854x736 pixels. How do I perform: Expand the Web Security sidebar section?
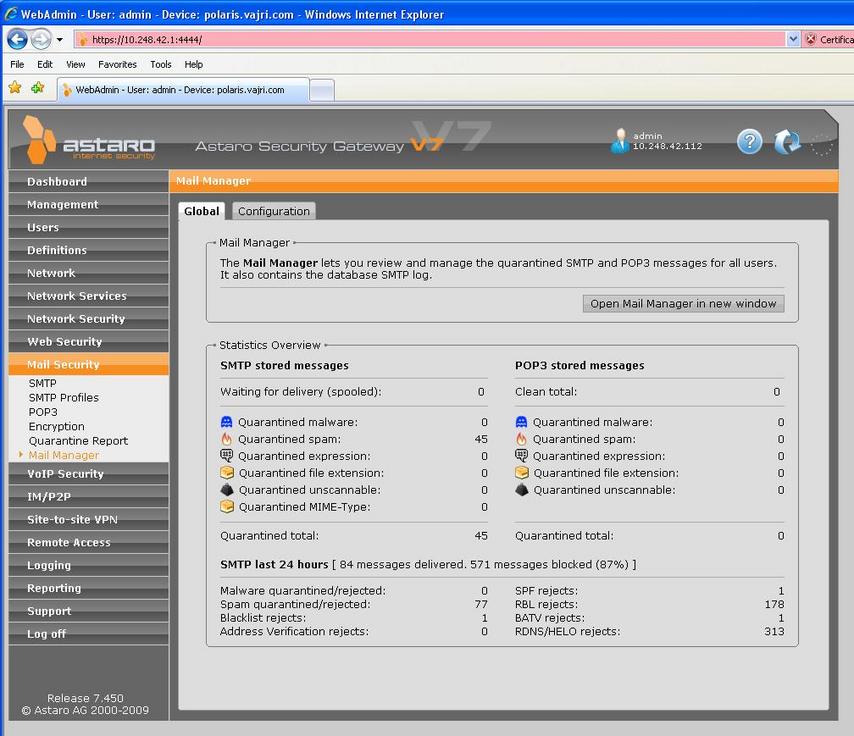click(x=88, y=342)
